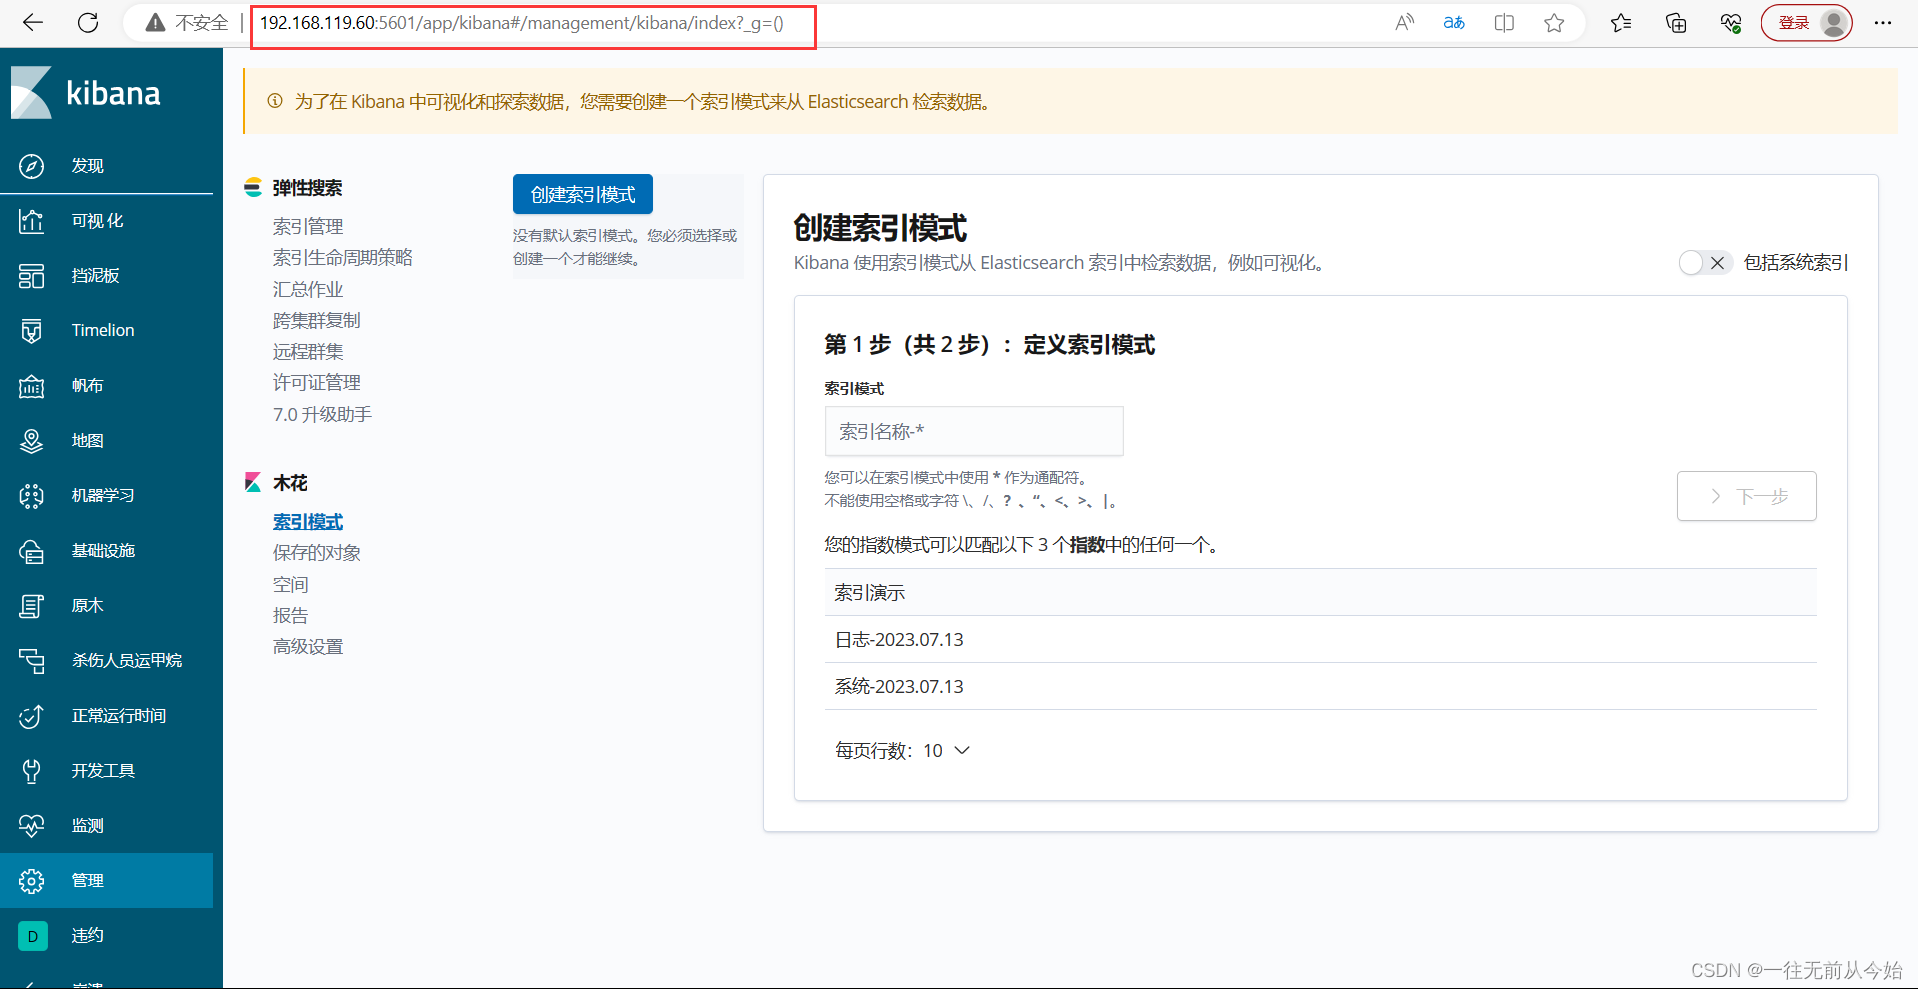Open Index Lifecycle Policies (索引生命周期策略)
1918x989 pixels.
(343, 258)
